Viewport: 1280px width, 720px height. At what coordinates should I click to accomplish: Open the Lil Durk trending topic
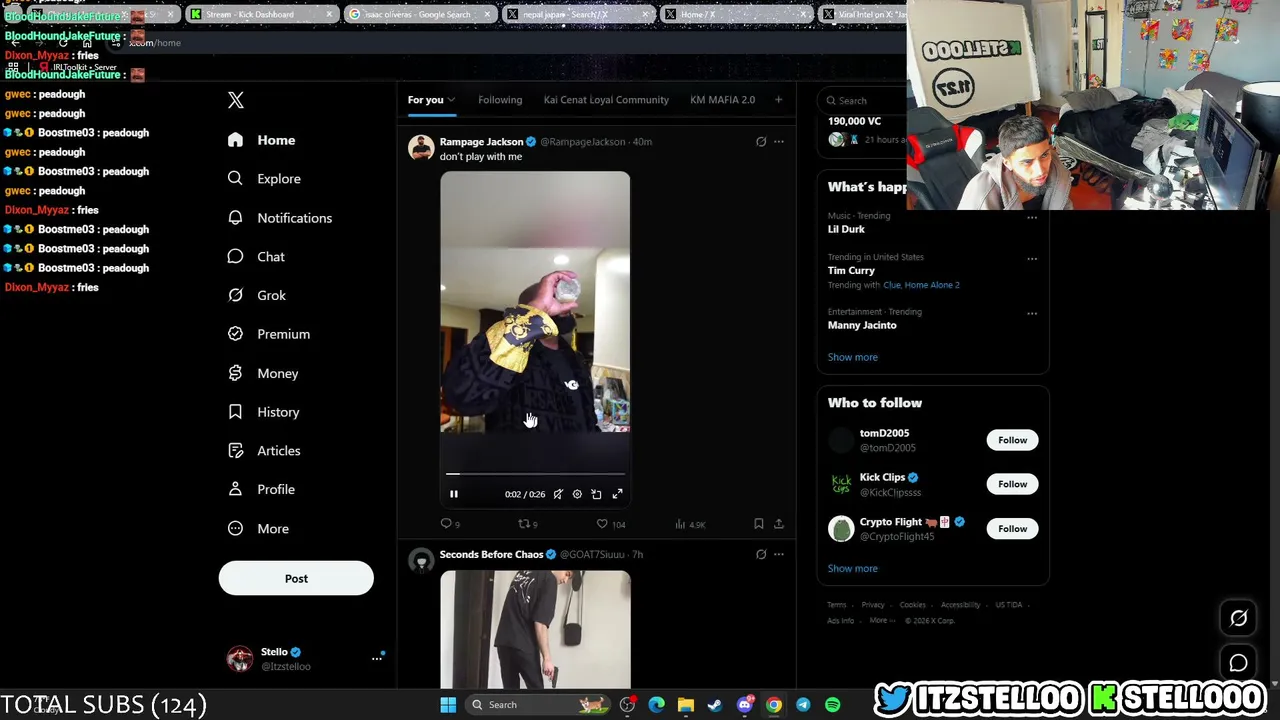pyautogui.click(x=846, y=230)
